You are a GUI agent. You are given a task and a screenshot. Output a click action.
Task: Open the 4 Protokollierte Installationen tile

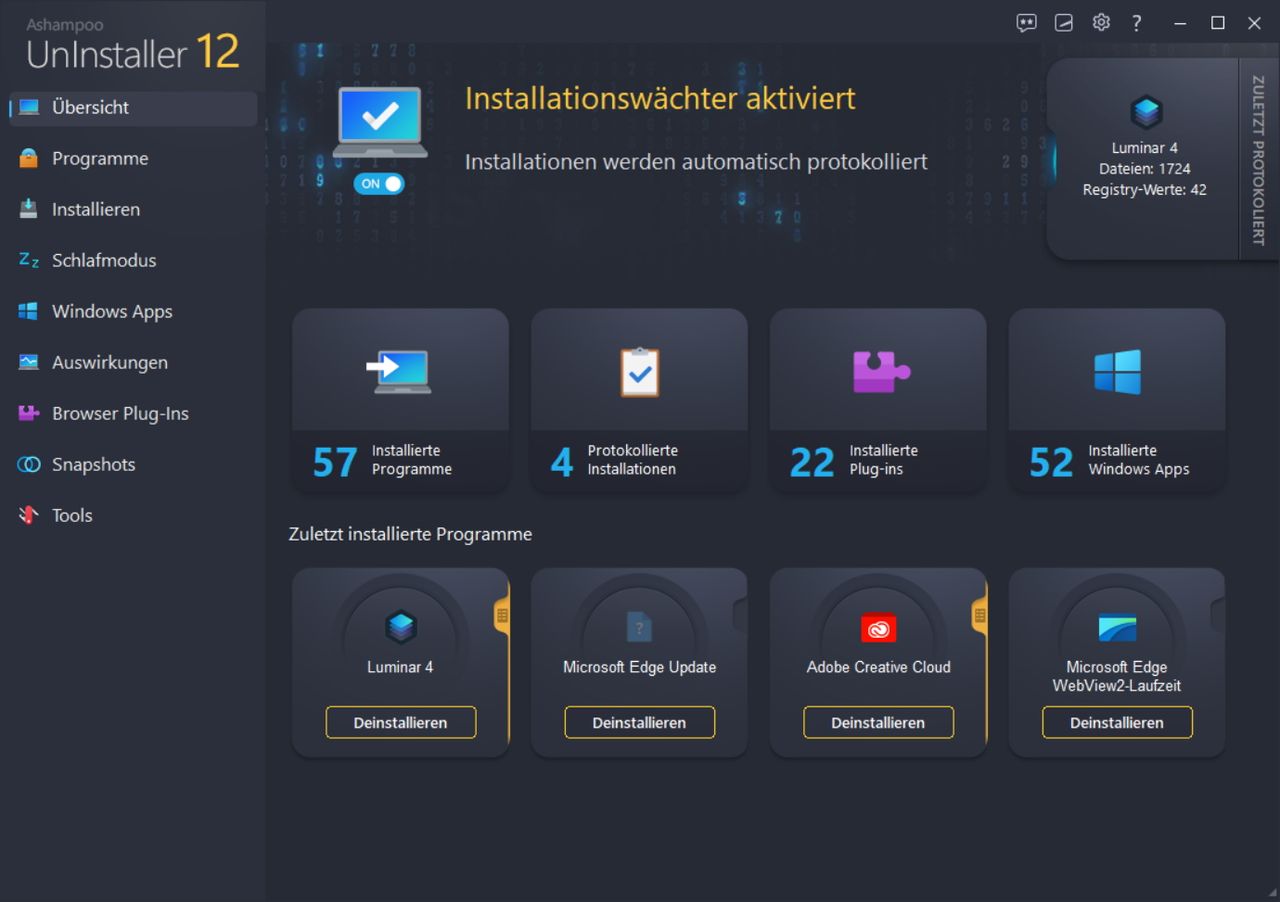[639, 400]
